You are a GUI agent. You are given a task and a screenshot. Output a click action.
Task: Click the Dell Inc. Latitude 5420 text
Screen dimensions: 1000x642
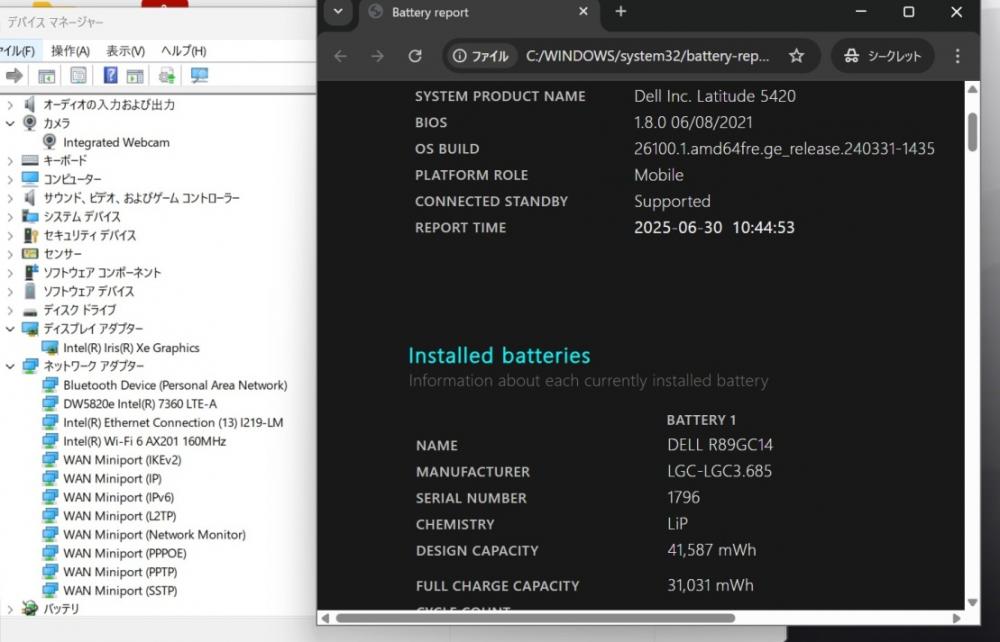tap(715, 96)
